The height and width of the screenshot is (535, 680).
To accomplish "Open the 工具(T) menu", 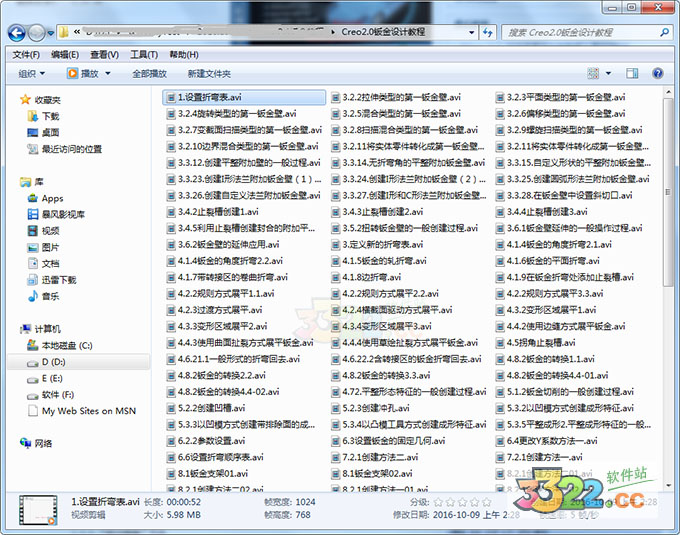I will [144, 54].
